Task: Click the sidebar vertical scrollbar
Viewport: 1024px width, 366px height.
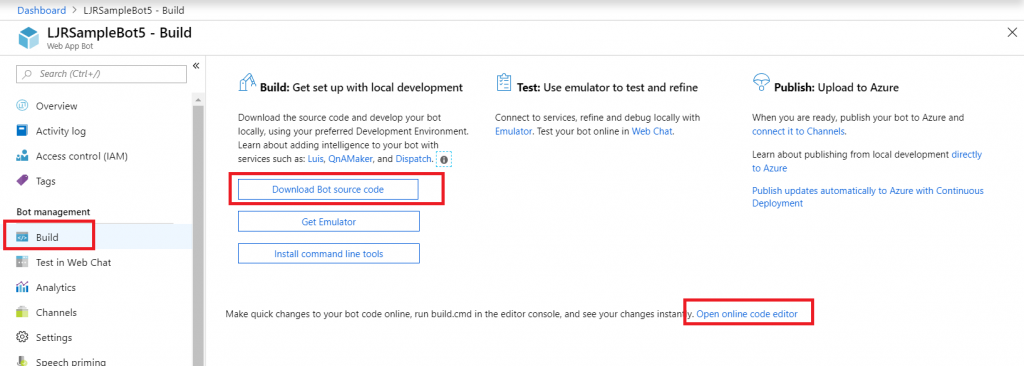Action: 199,235
